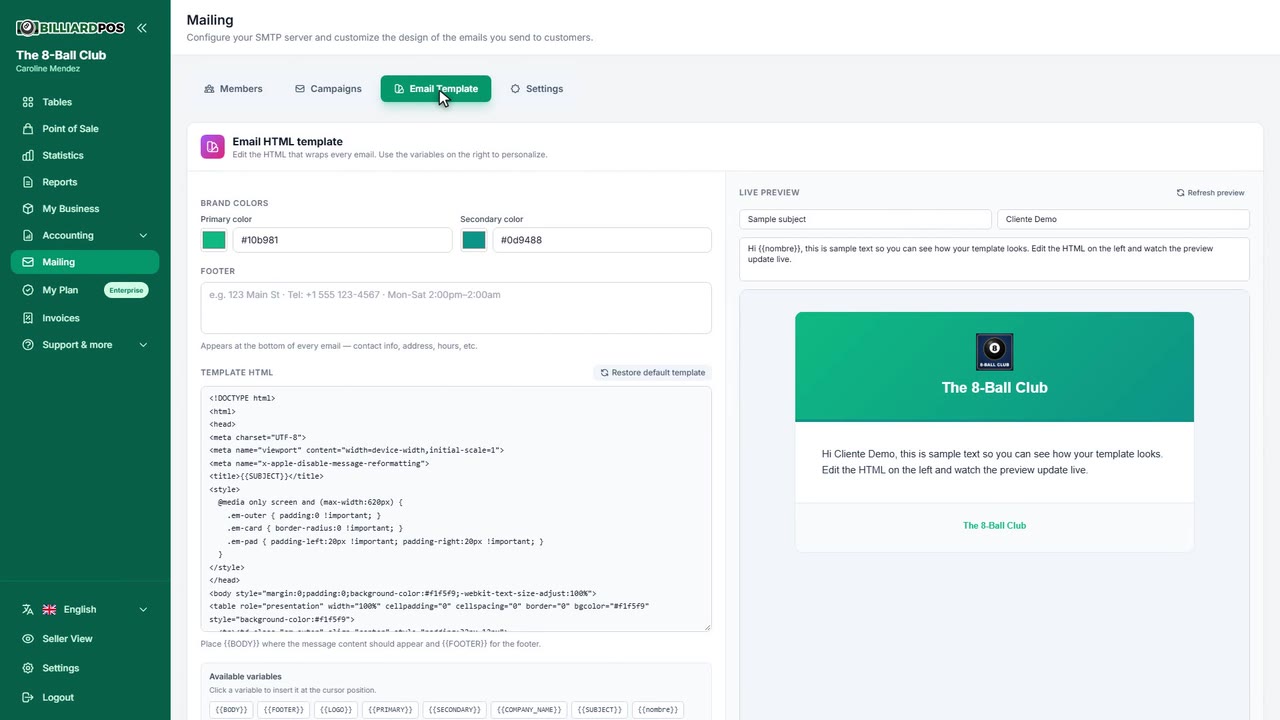The image size is (1280, 720).
Task: Open My Plan check-circle icon
Action: click(28, 290)
